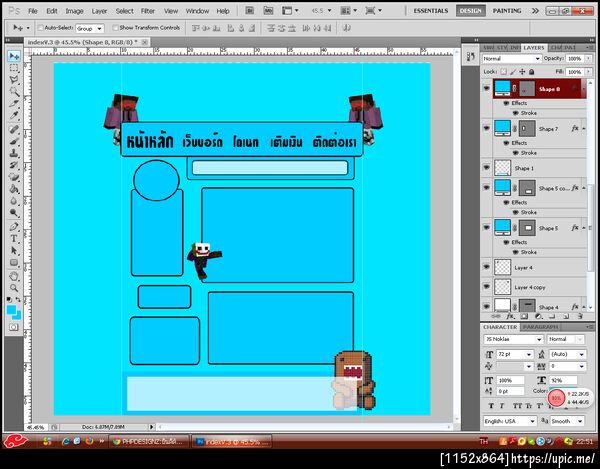Toggle visibility of Layer 4 copy
Image resolution: width=600 pixels, height=469 pixels.
487,287
